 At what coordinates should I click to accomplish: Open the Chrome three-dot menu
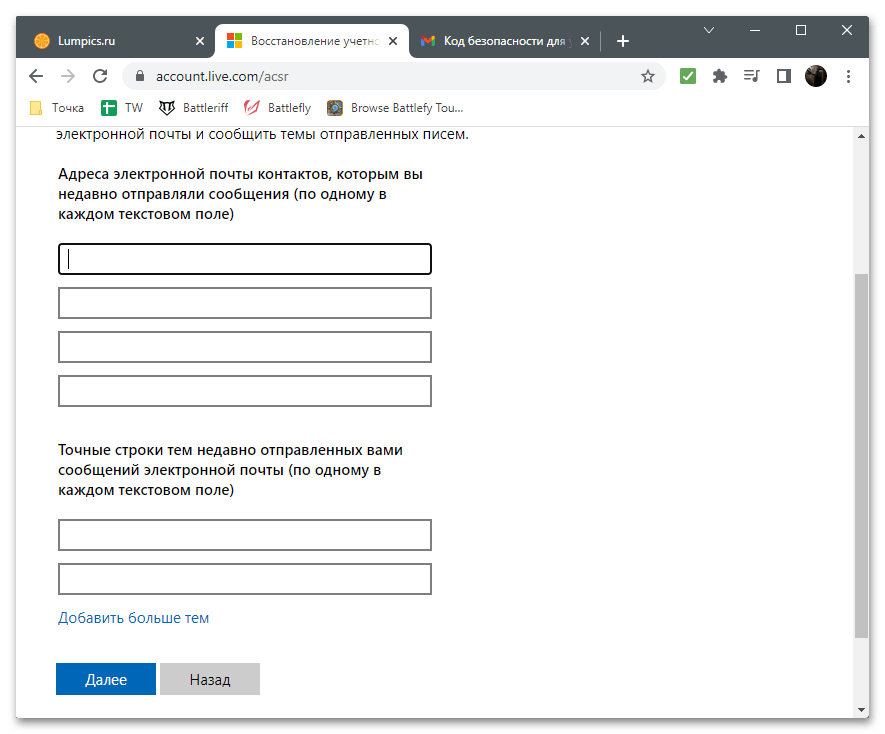pyautogui.click(x=848, y=76)
